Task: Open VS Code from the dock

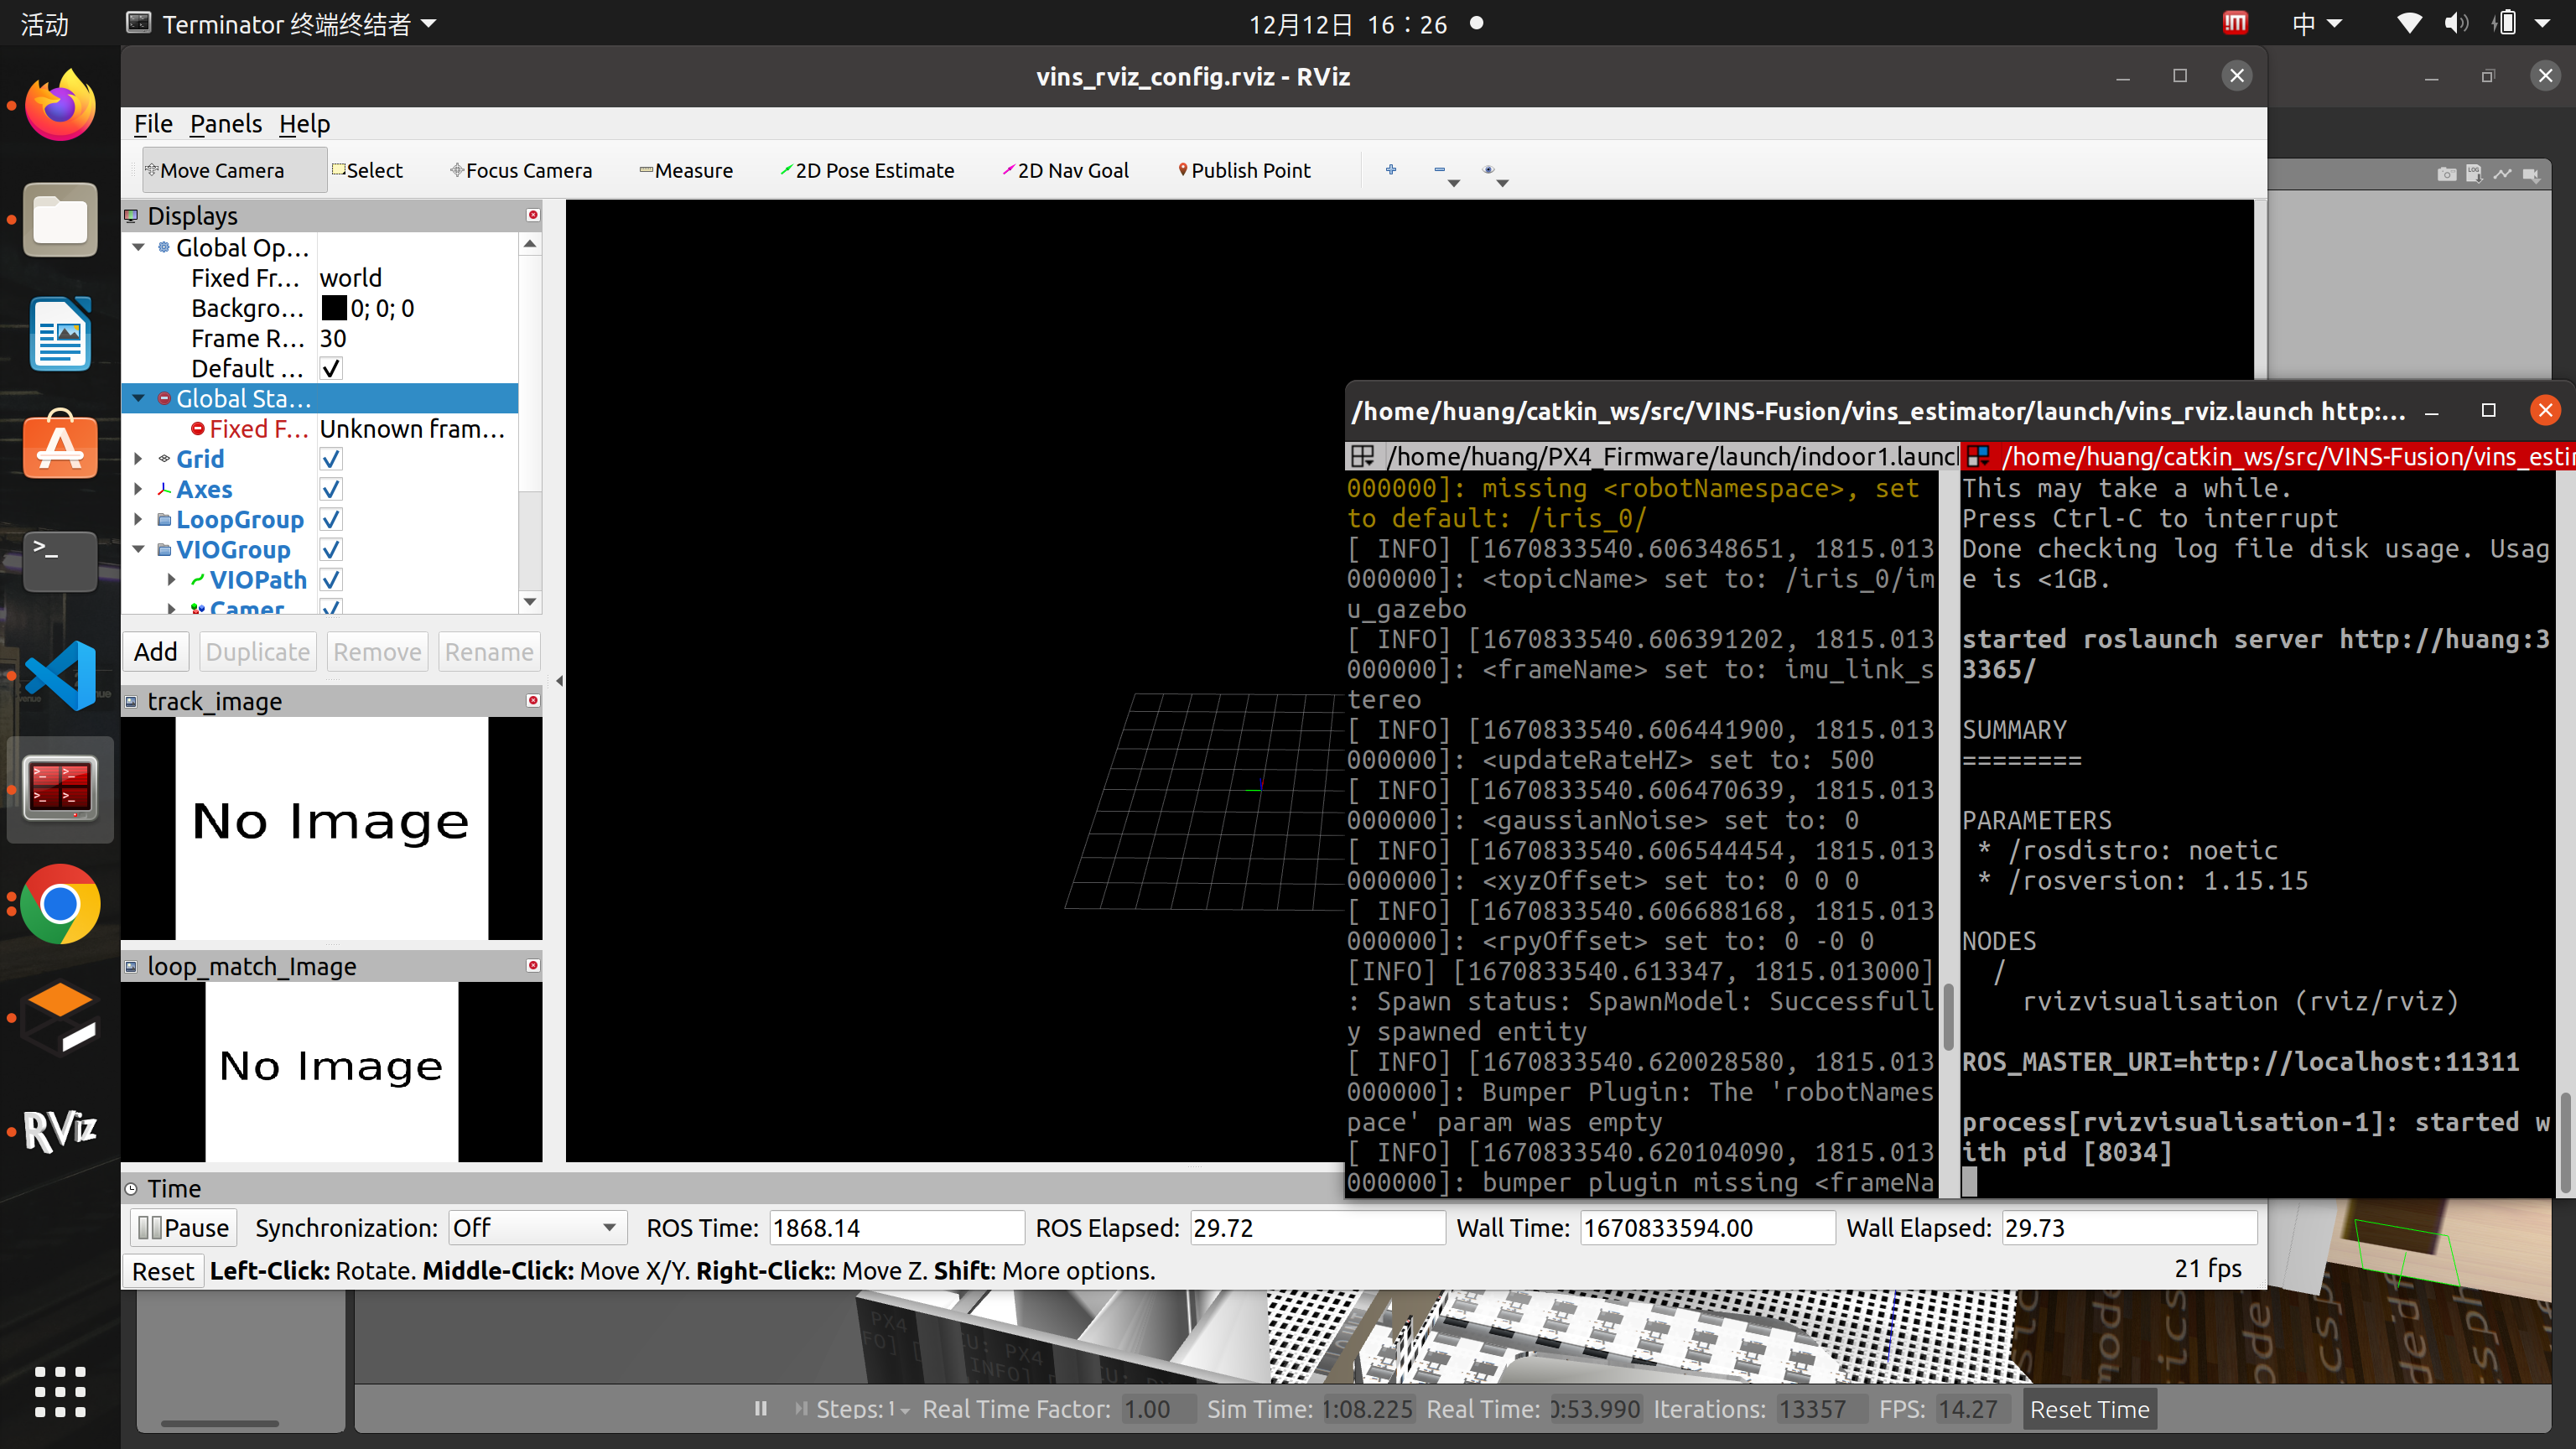Action: 60,676
